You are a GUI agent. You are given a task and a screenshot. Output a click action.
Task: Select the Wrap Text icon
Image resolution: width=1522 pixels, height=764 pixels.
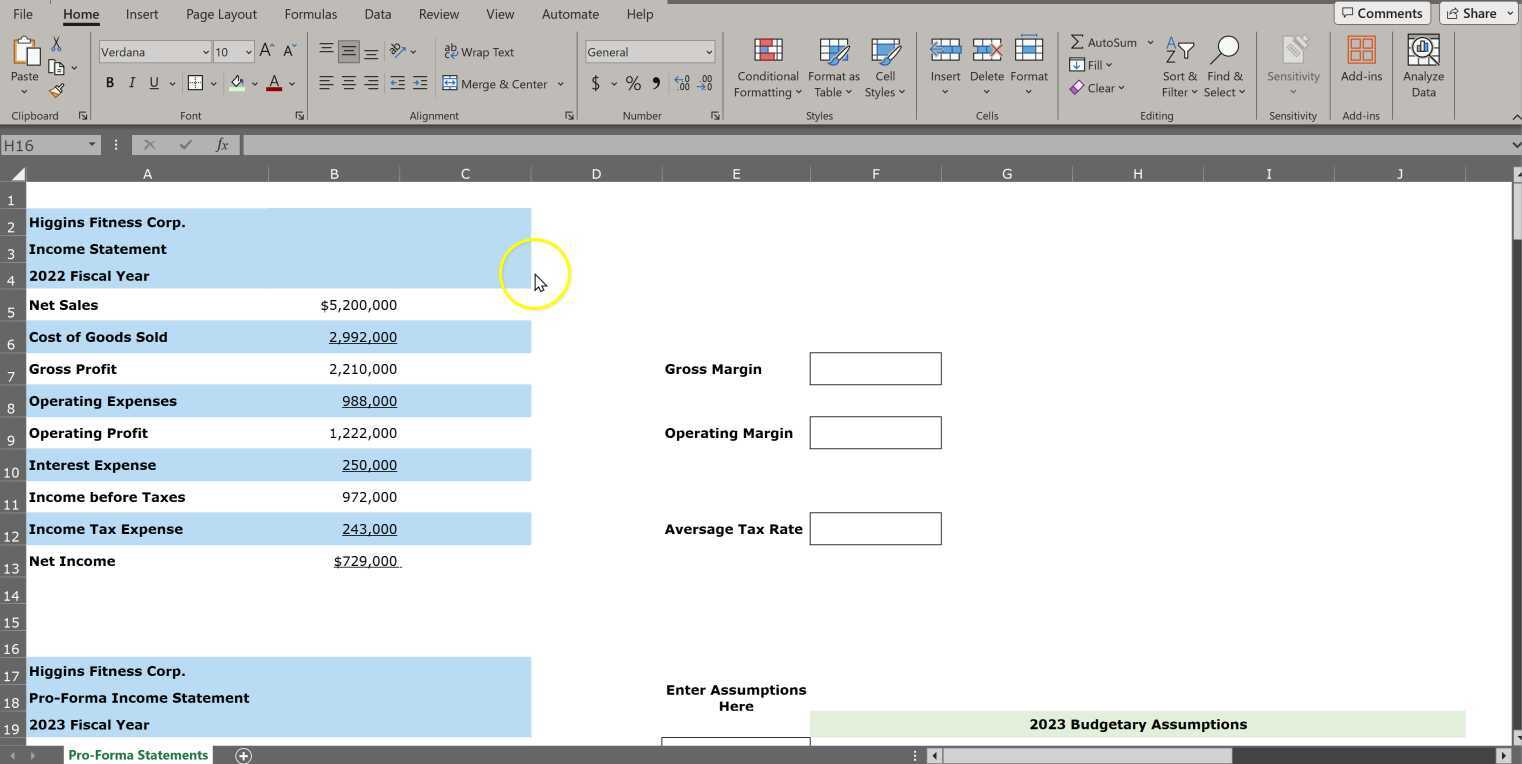450,52
